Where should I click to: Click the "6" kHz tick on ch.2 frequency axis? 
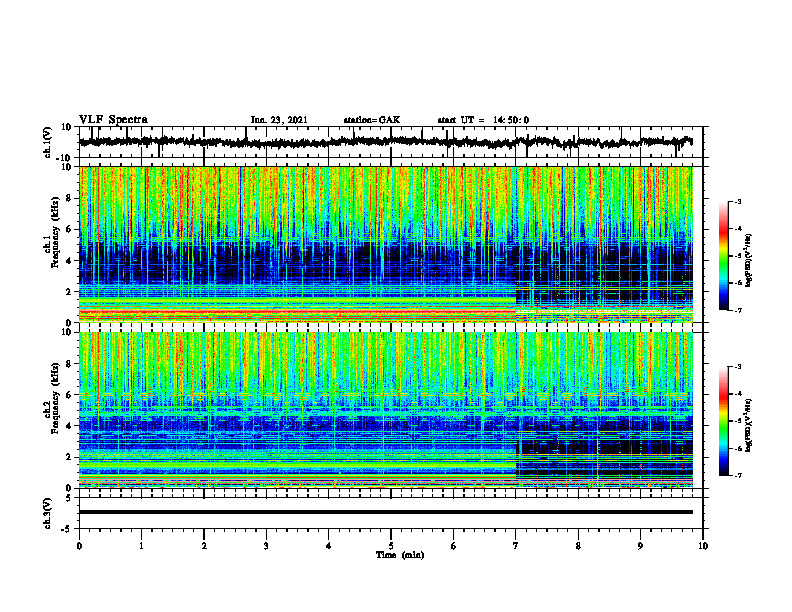pyautogui.click(x=69, y=395)
